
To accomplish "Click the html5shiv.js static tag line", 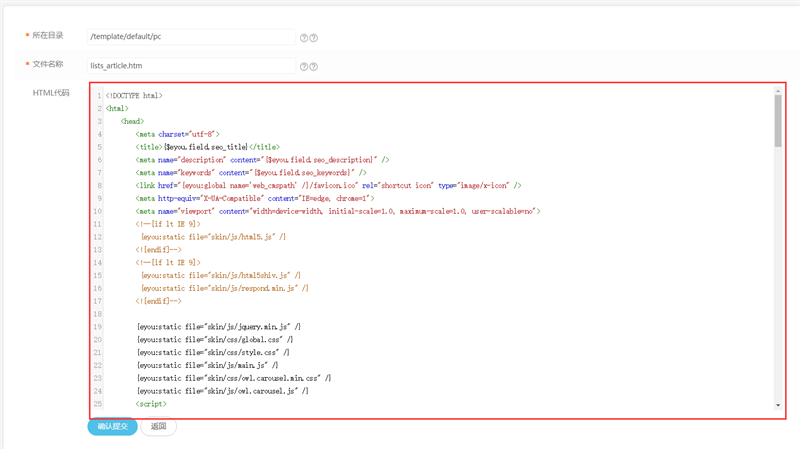I will (x=221, y=276).
